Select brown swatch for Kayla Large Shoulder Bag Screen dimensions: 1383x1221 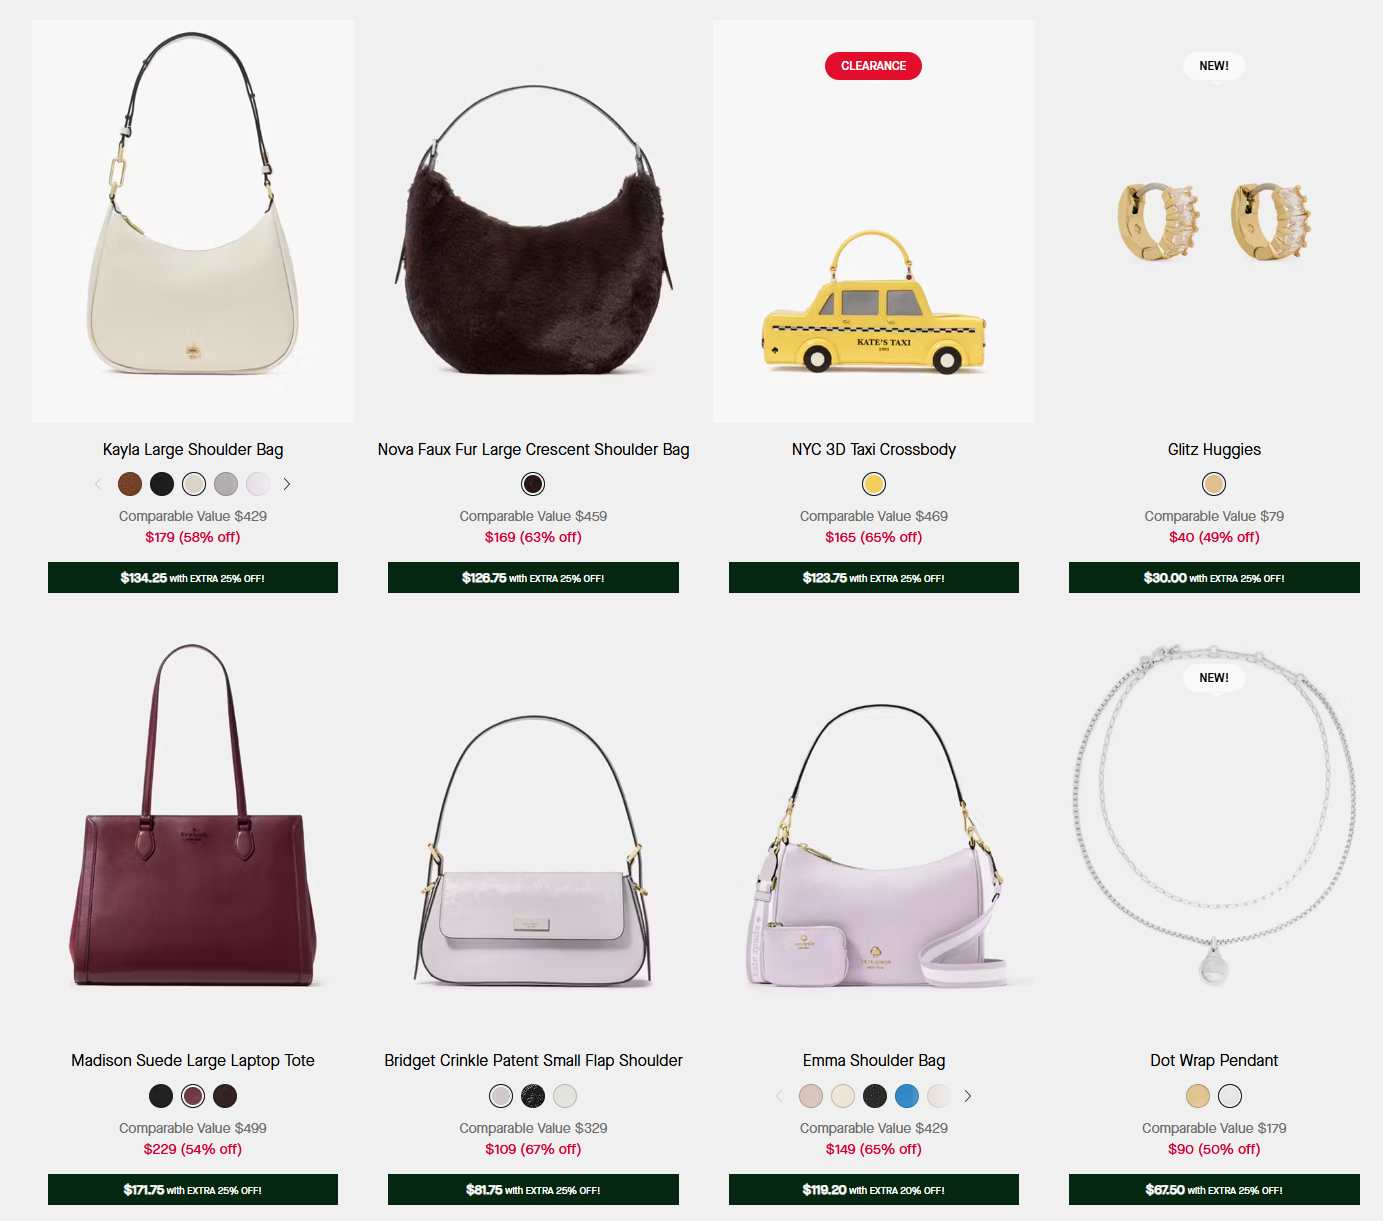[x=130, y=484]
